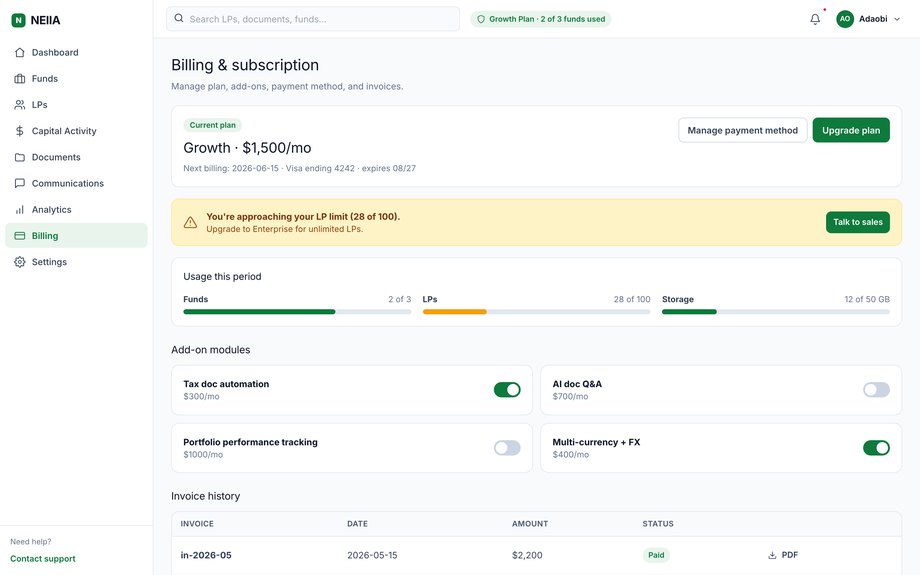This screenshot has height=575, width=920.
Task: Click the Capital Activity dollar icon
Action: point(20,131)
